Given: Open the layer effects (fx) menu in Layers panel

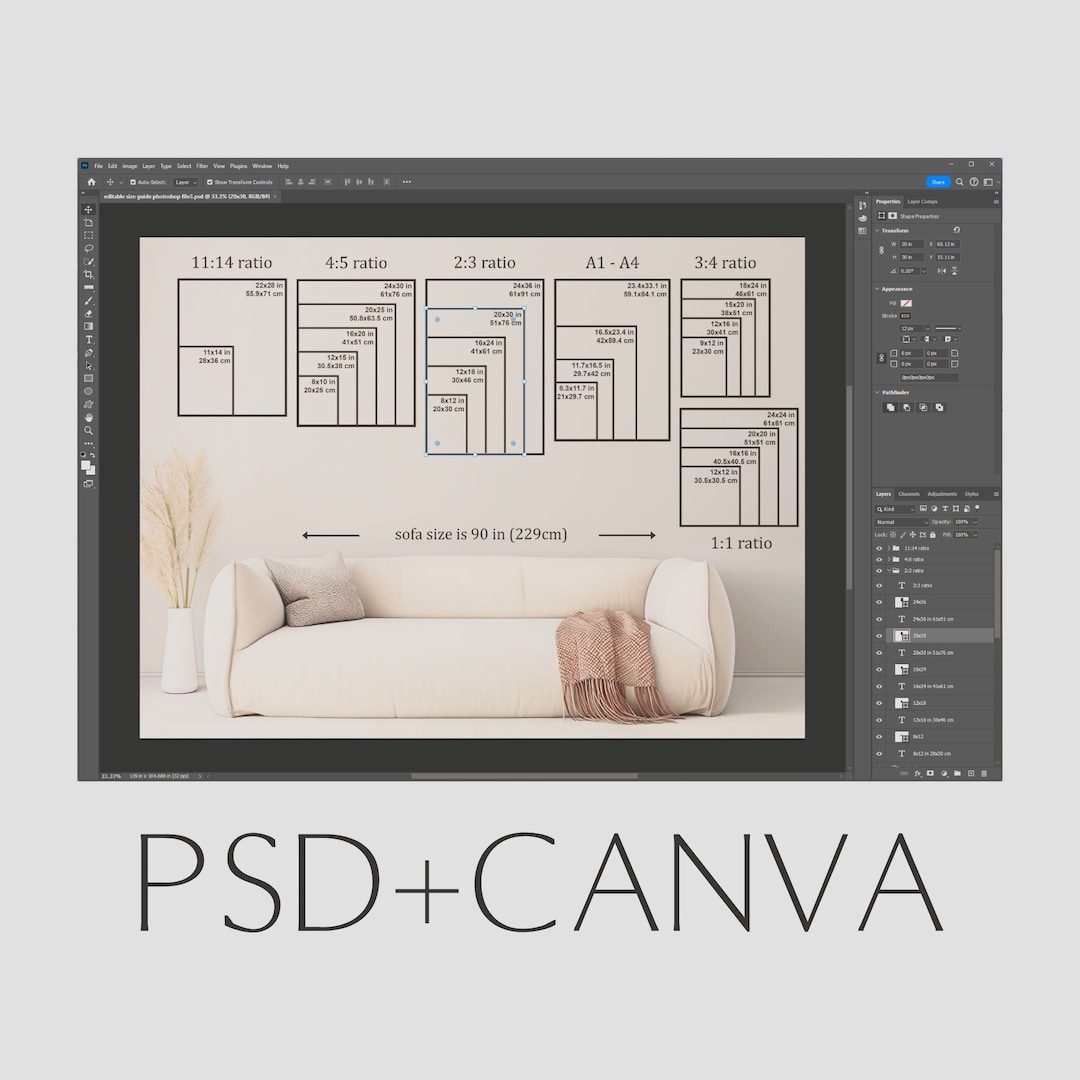Looking at the screenshot, I should 917,774.
